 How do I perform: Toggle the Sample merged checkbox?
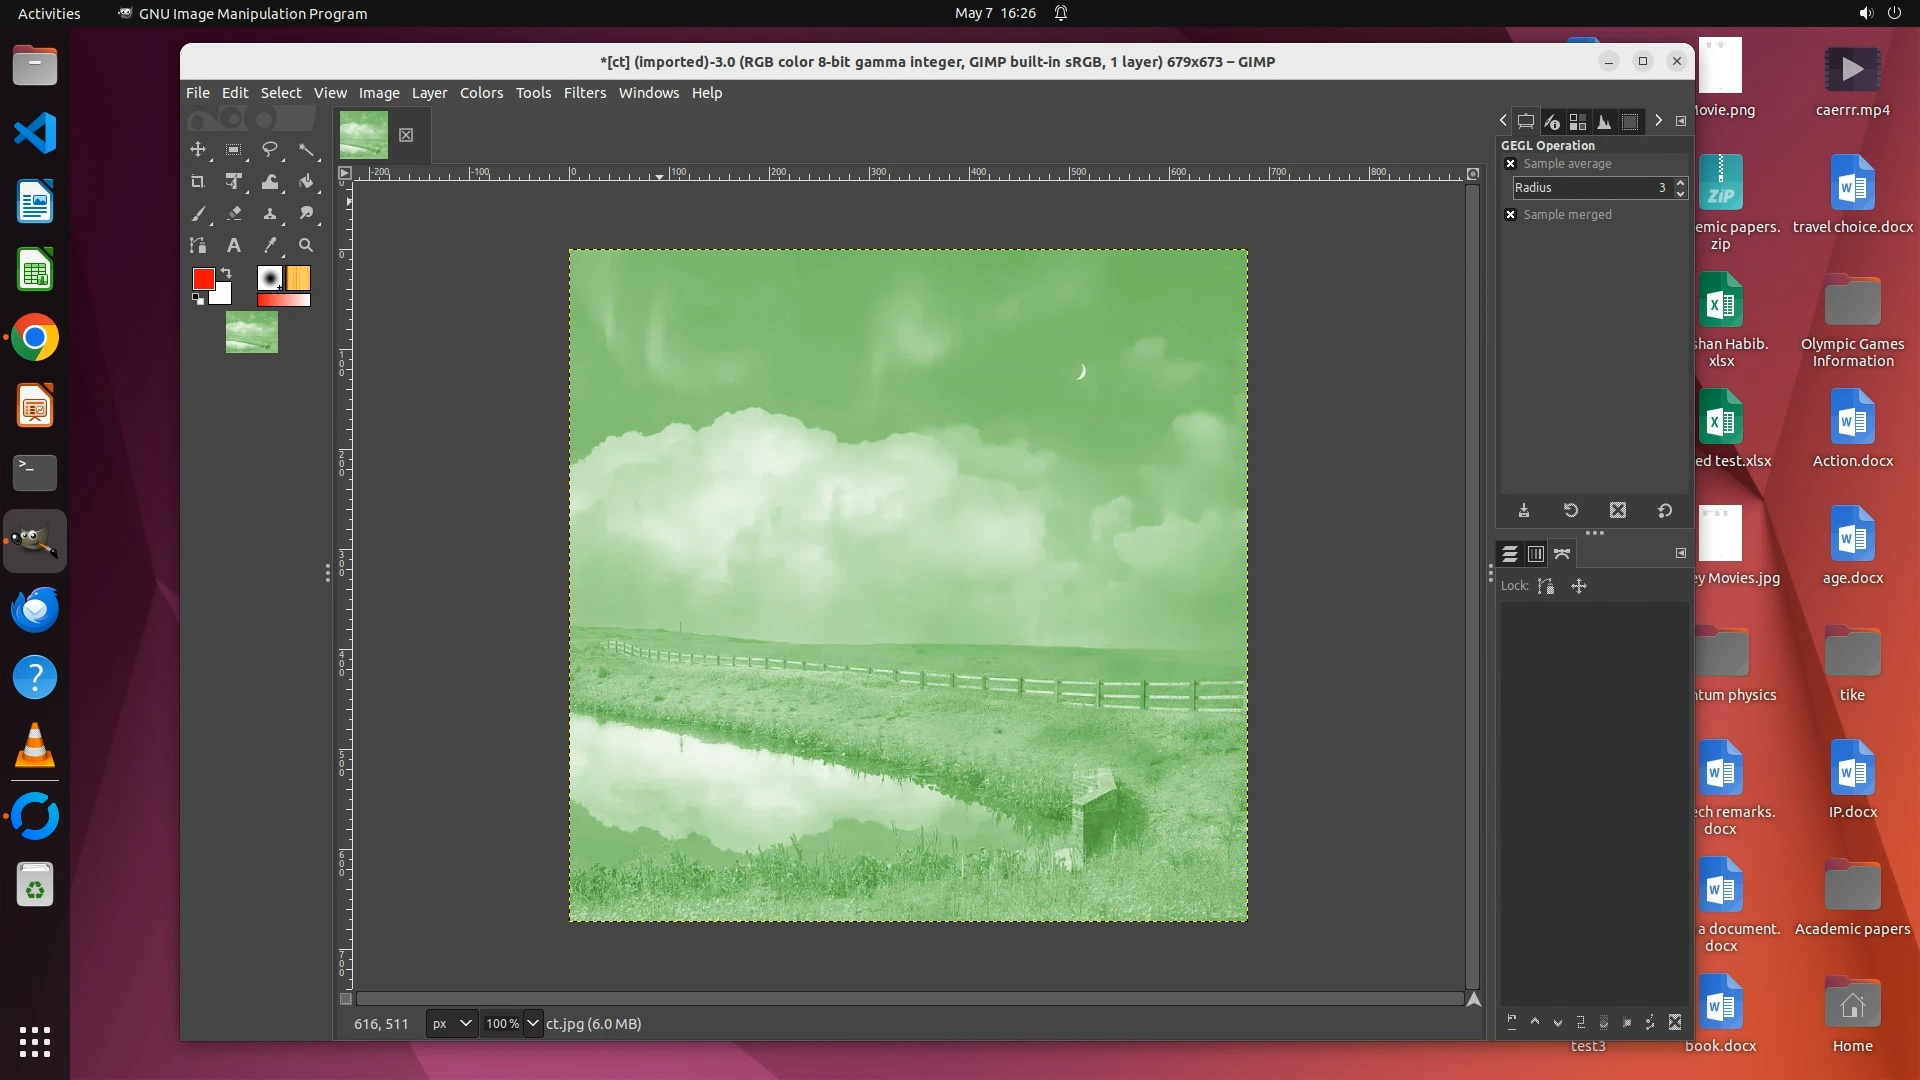point(1511,215)
